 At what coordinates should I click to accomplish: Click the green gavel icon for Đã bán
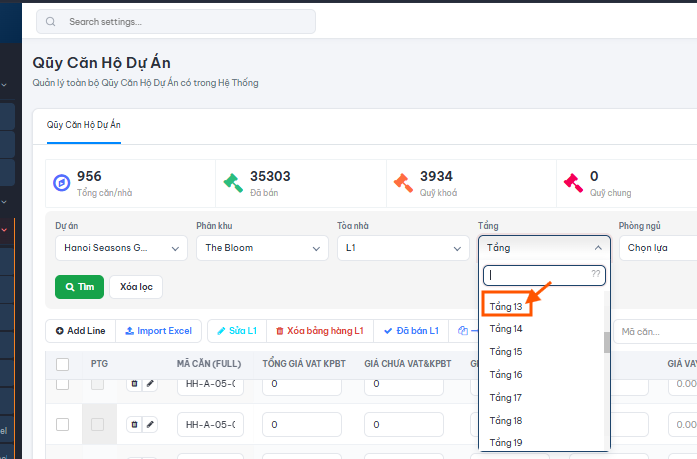tap(233, 183)
